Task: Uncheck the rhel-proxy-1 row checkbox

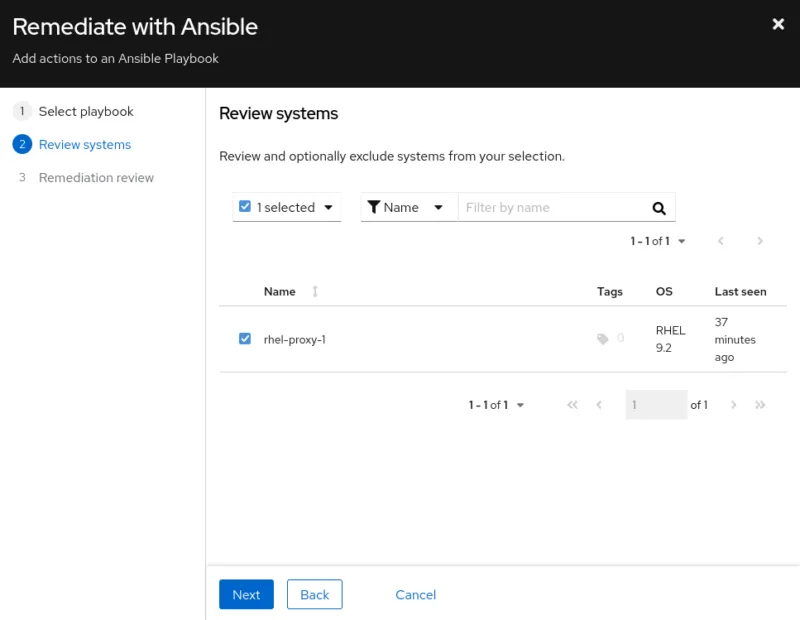Action: click(245, 339)
